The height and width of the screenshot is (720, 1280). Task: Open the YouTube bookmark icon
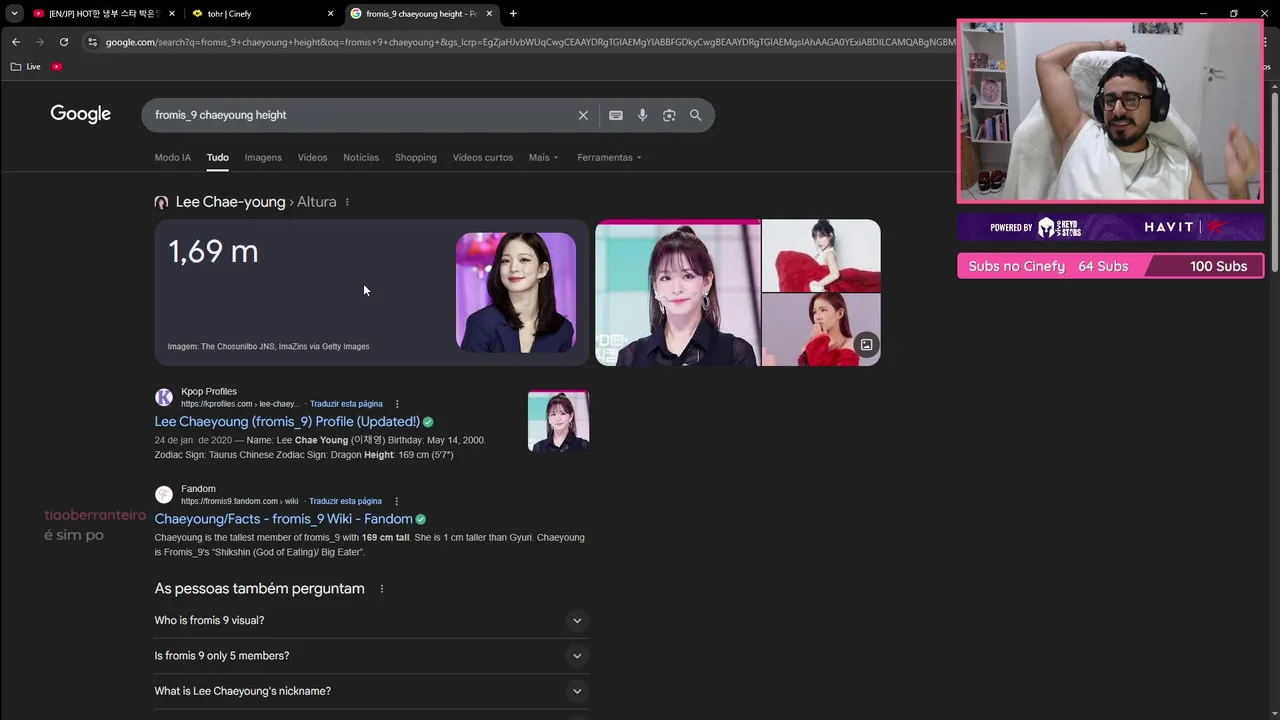[x=57, y=66]
